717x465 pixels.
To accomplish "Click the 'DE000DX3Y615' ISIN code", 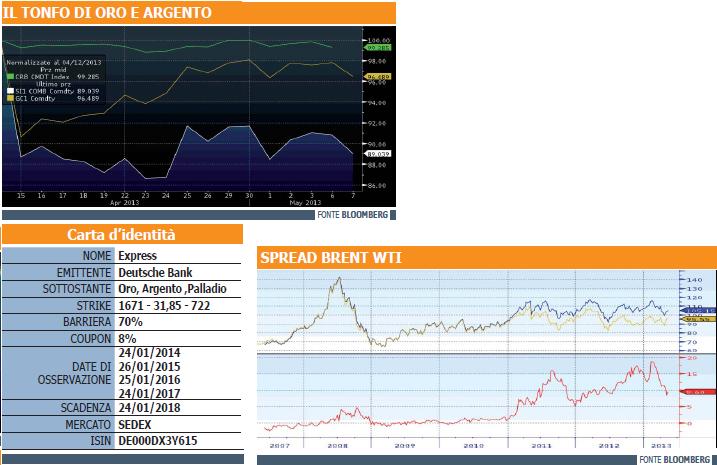I will [158, 441].
